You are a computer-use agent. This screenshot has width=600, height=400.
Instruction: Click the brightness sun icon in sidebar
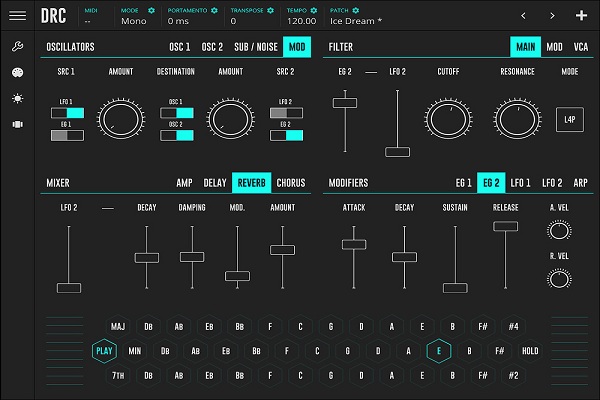(16, 98)
